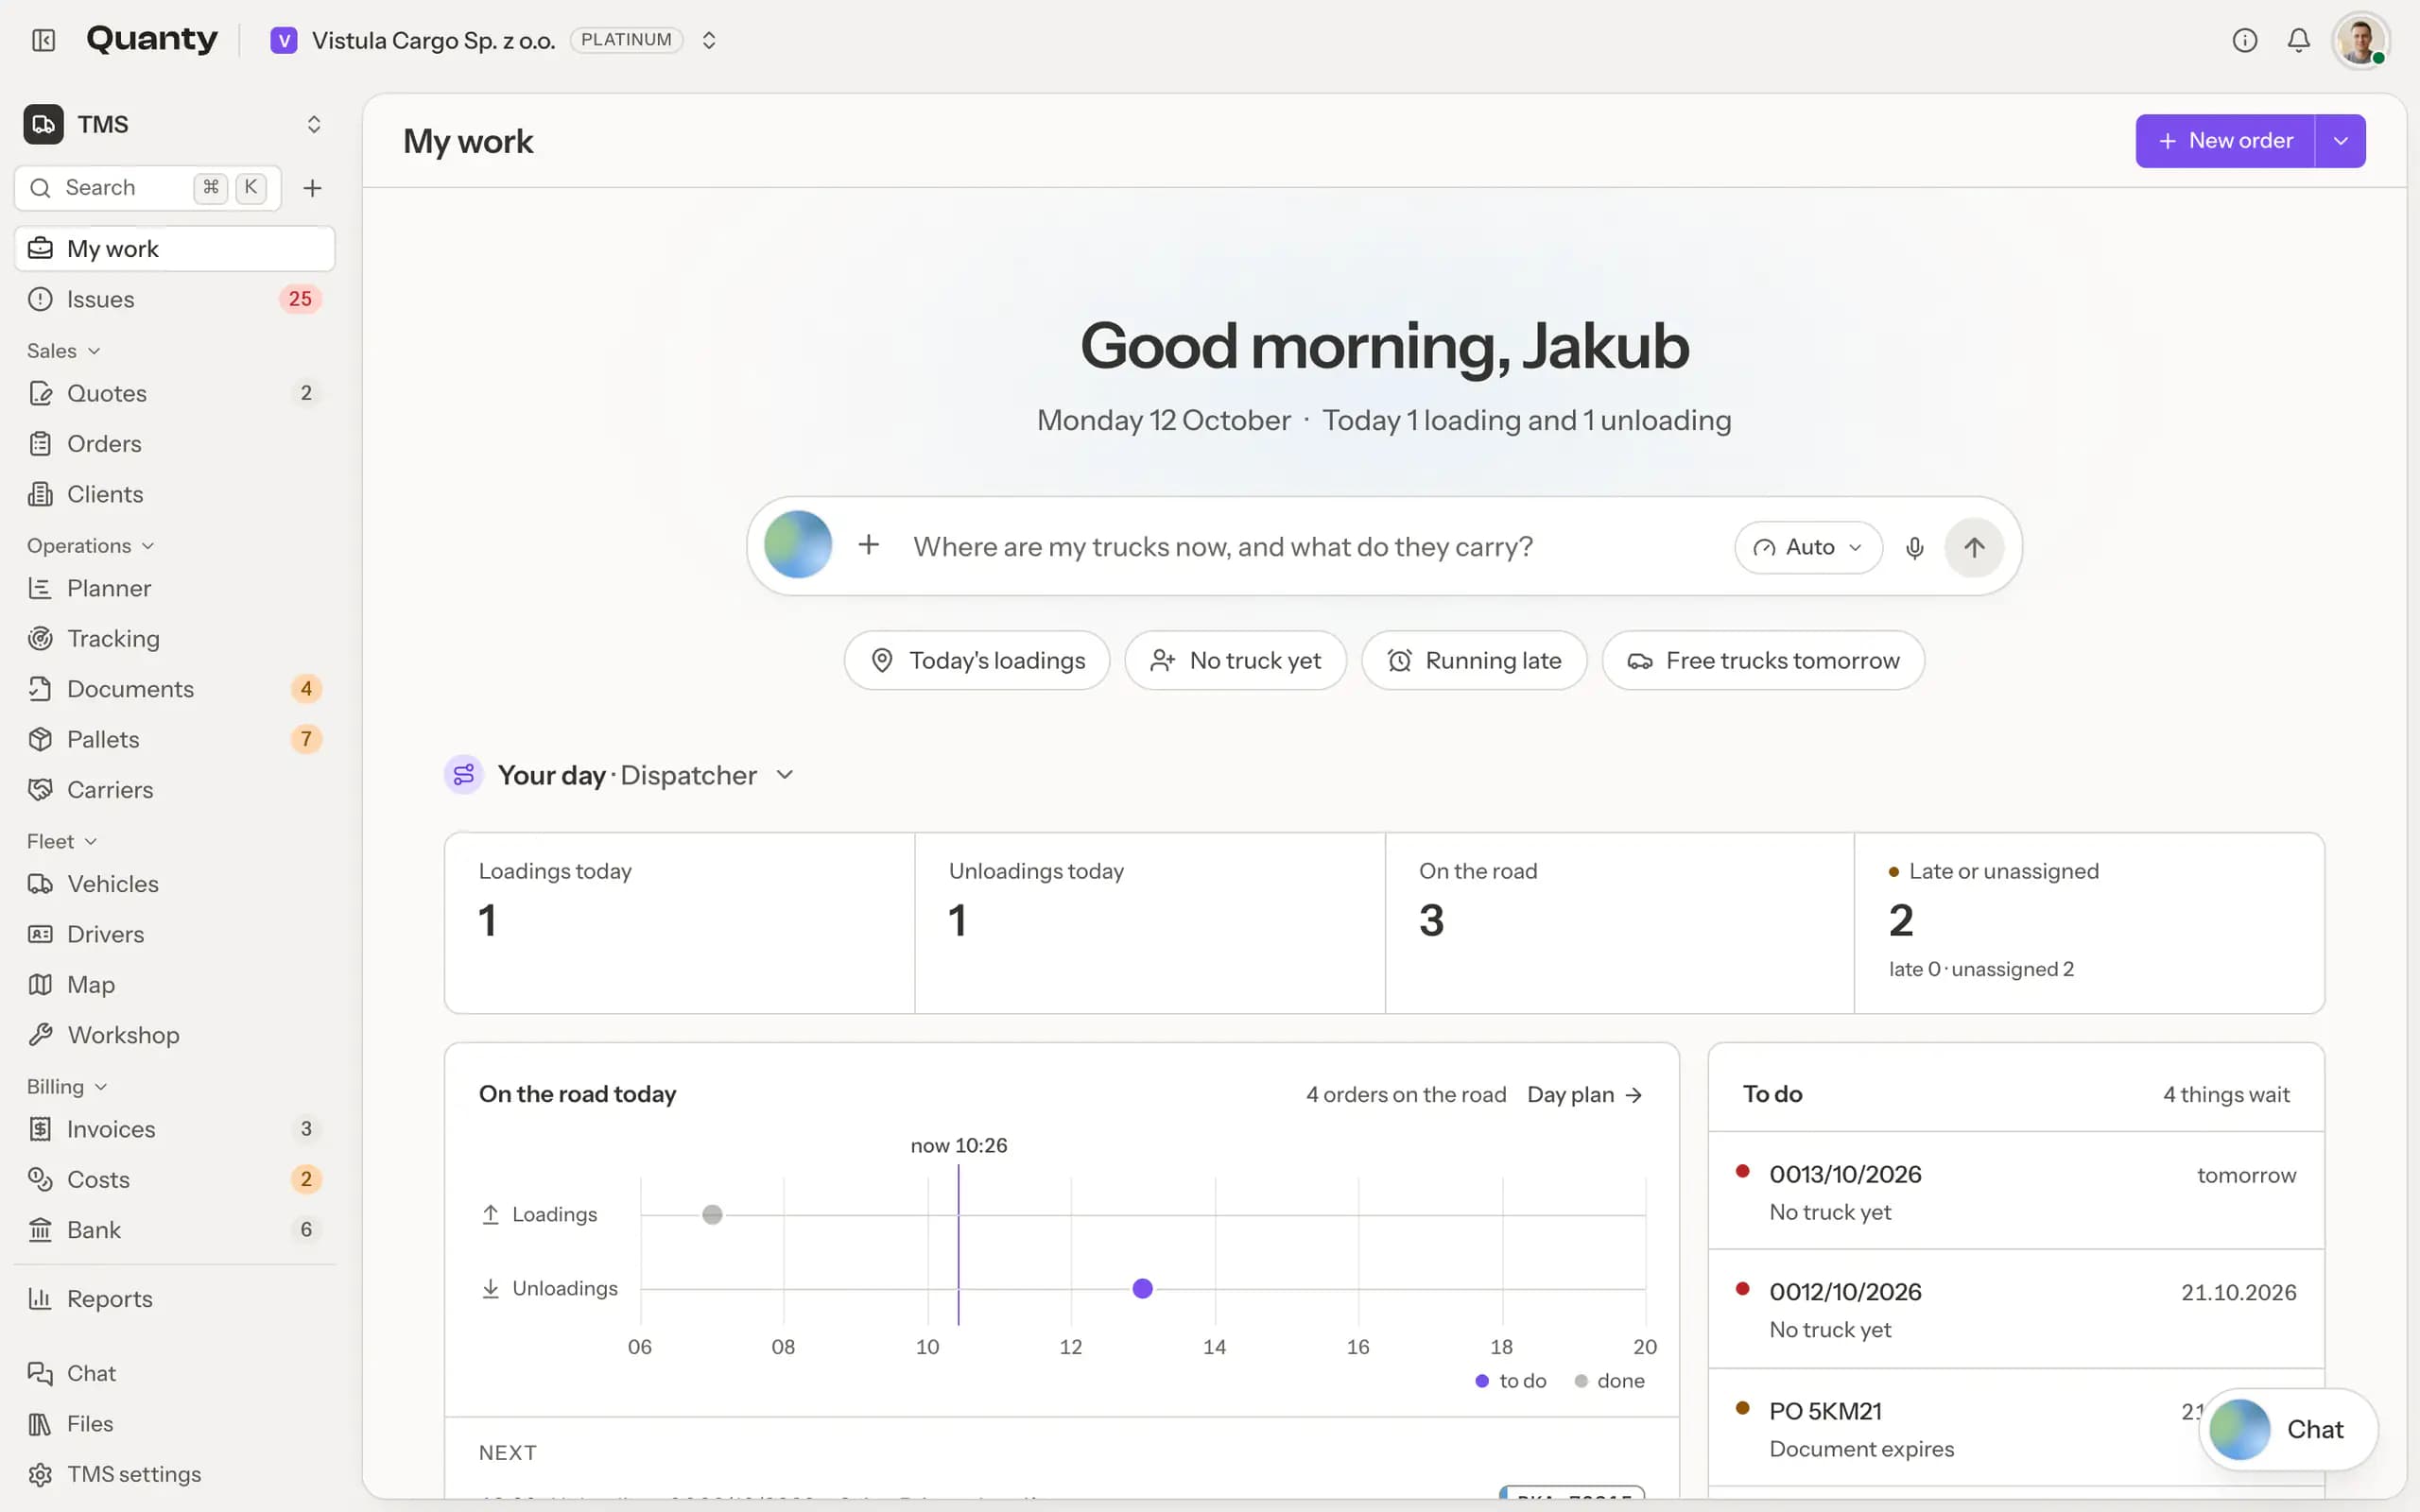
Task: Collapse the Sales section
Action: (x=64, y=351)
